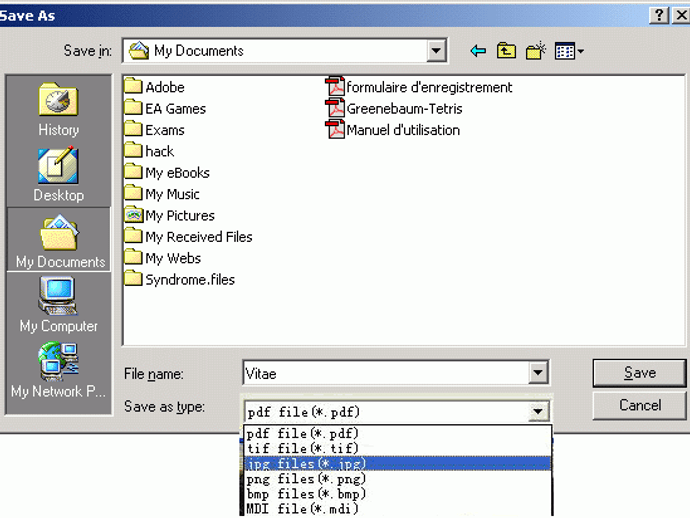This screenshot has height=518, width=690.
Task: Choose jpg files (*.jpg) from list
Action: tap(398, 463)
